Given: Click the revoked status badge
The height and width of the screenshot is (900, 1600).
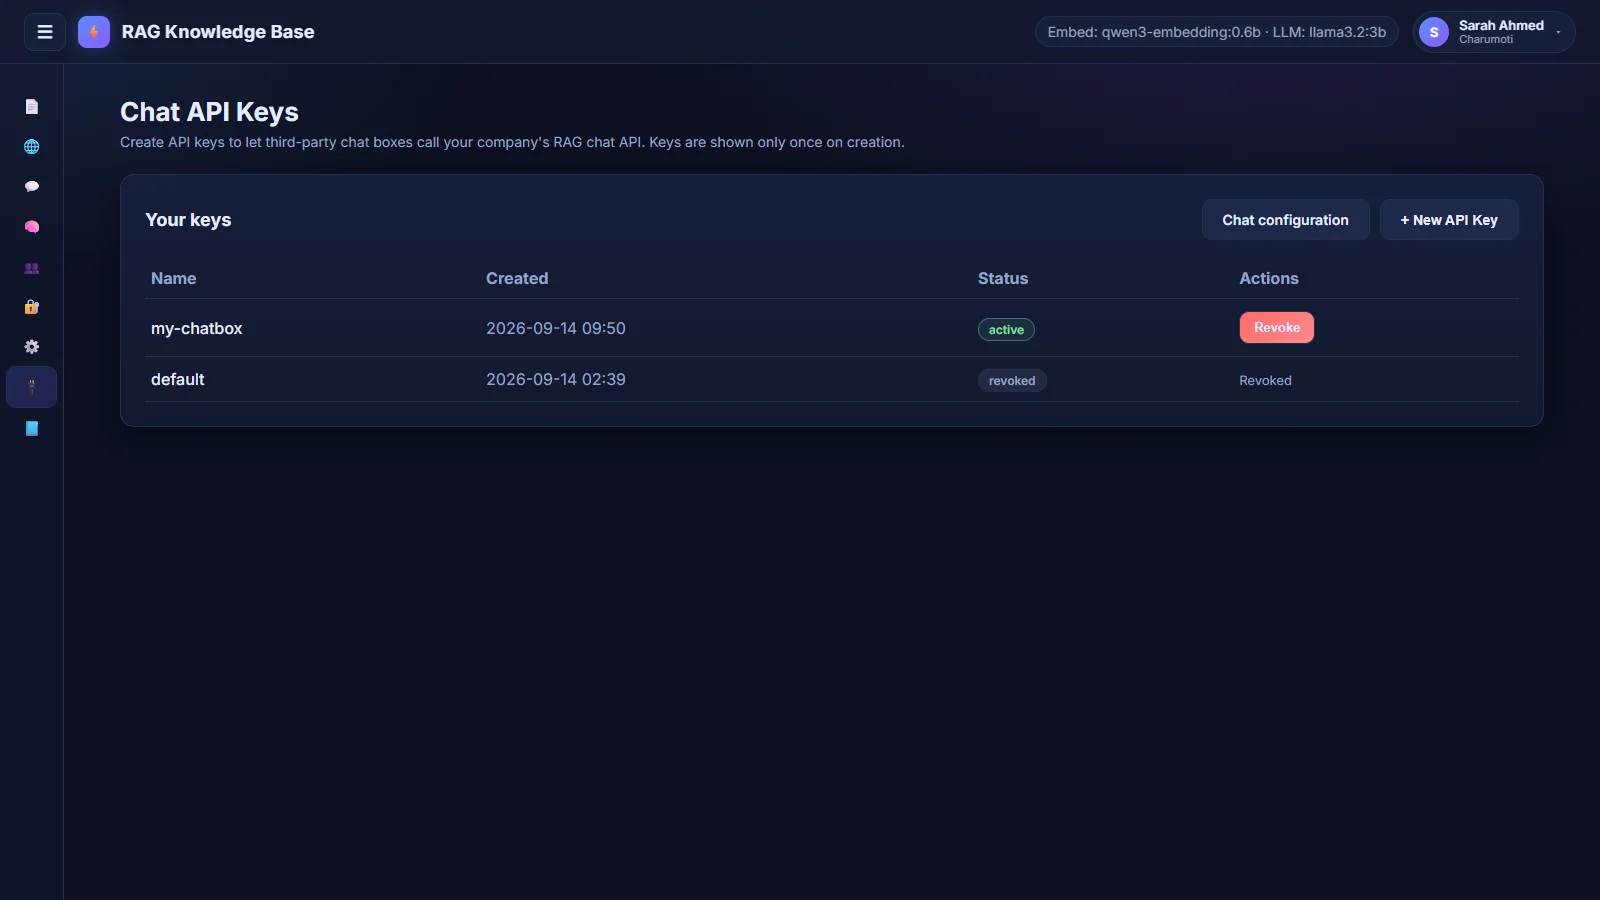Looking at the screenshot, I should (1012, 381).
